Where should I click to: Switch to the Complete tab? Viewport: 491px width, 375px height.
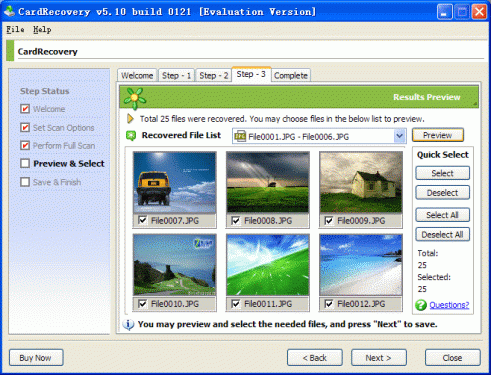coord(291,75)
